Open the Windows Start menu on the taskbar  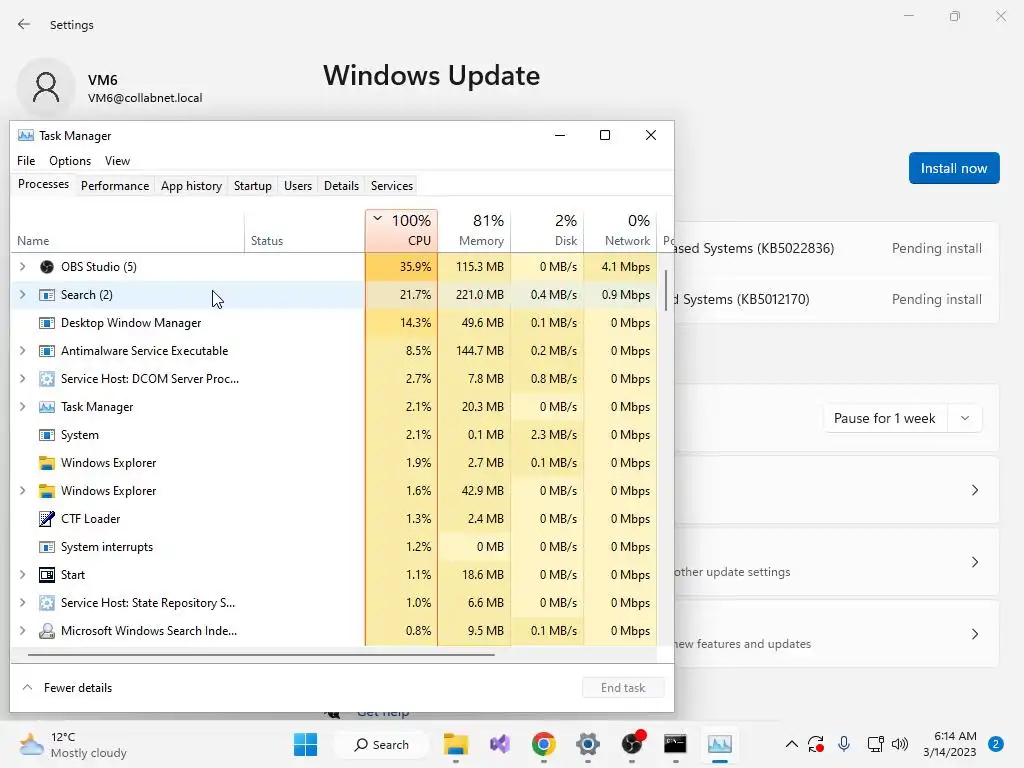305,744
